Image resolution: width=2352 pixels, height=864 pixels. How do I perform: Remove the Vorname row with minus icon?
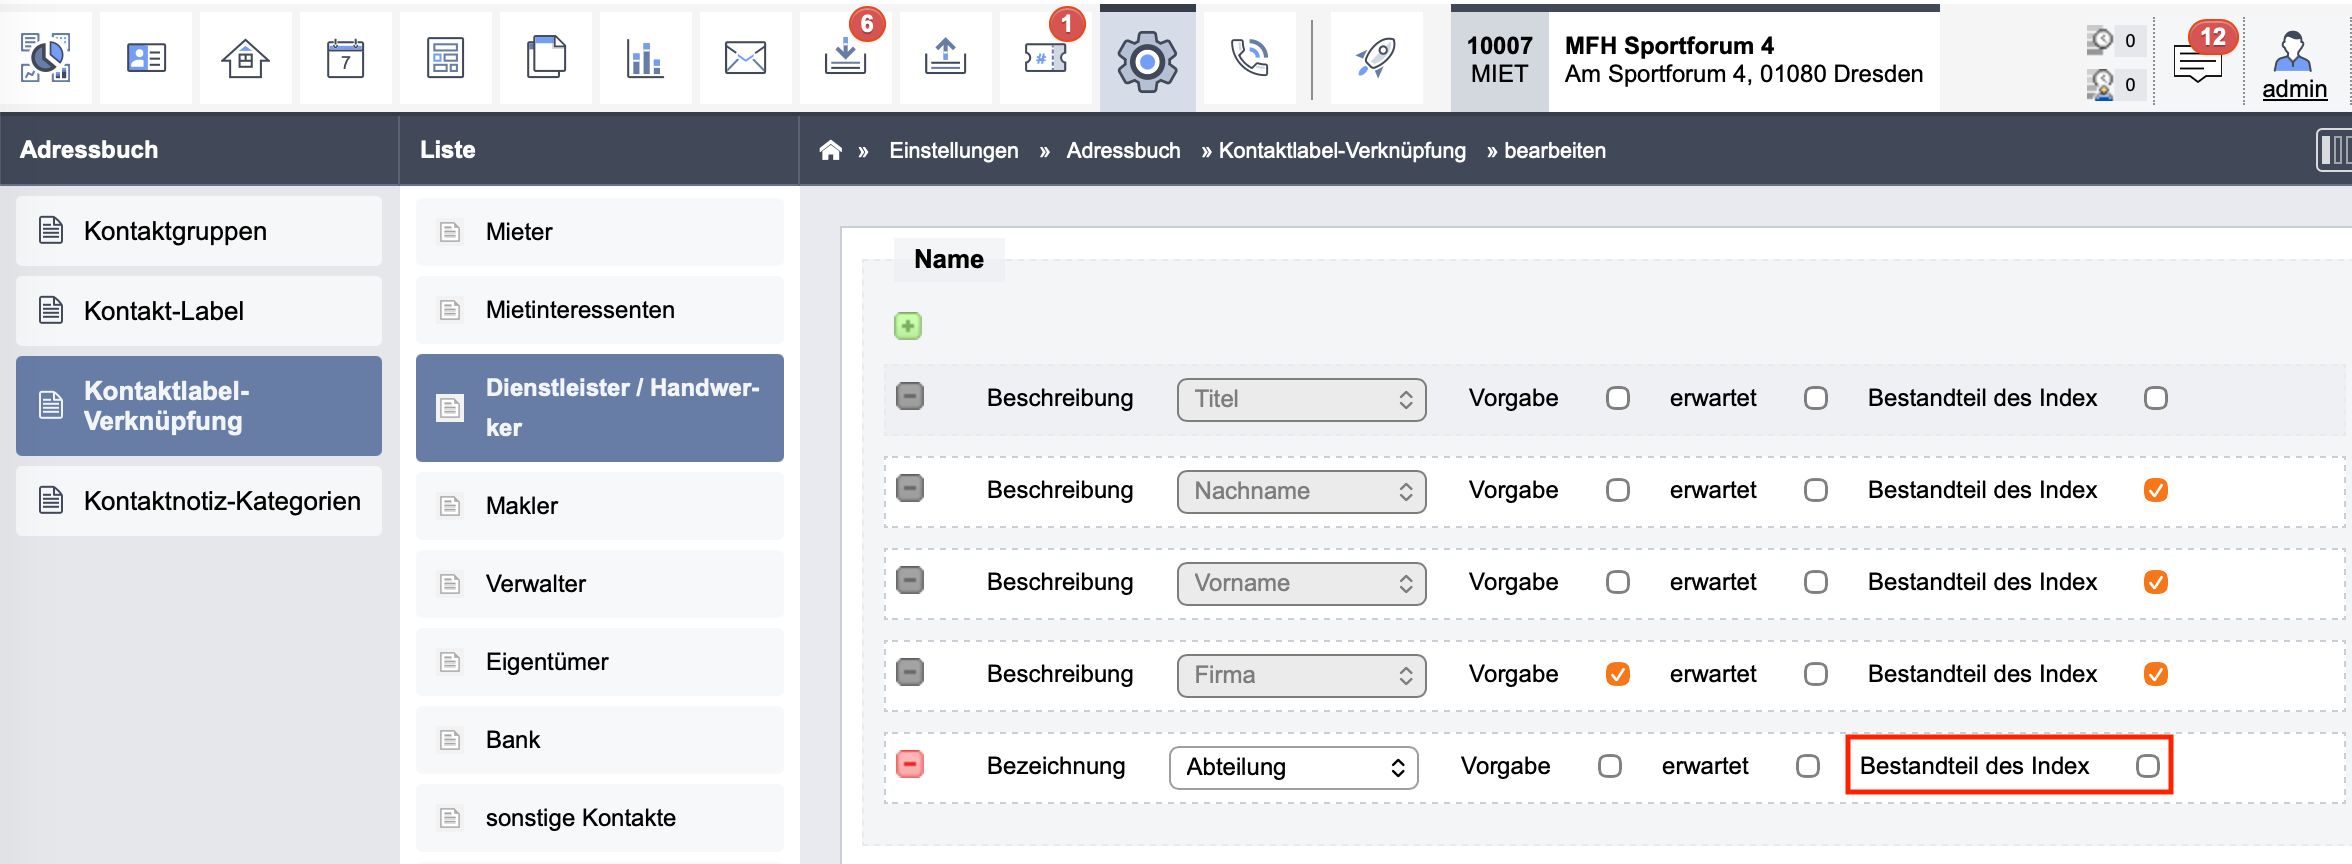point(910,580)
